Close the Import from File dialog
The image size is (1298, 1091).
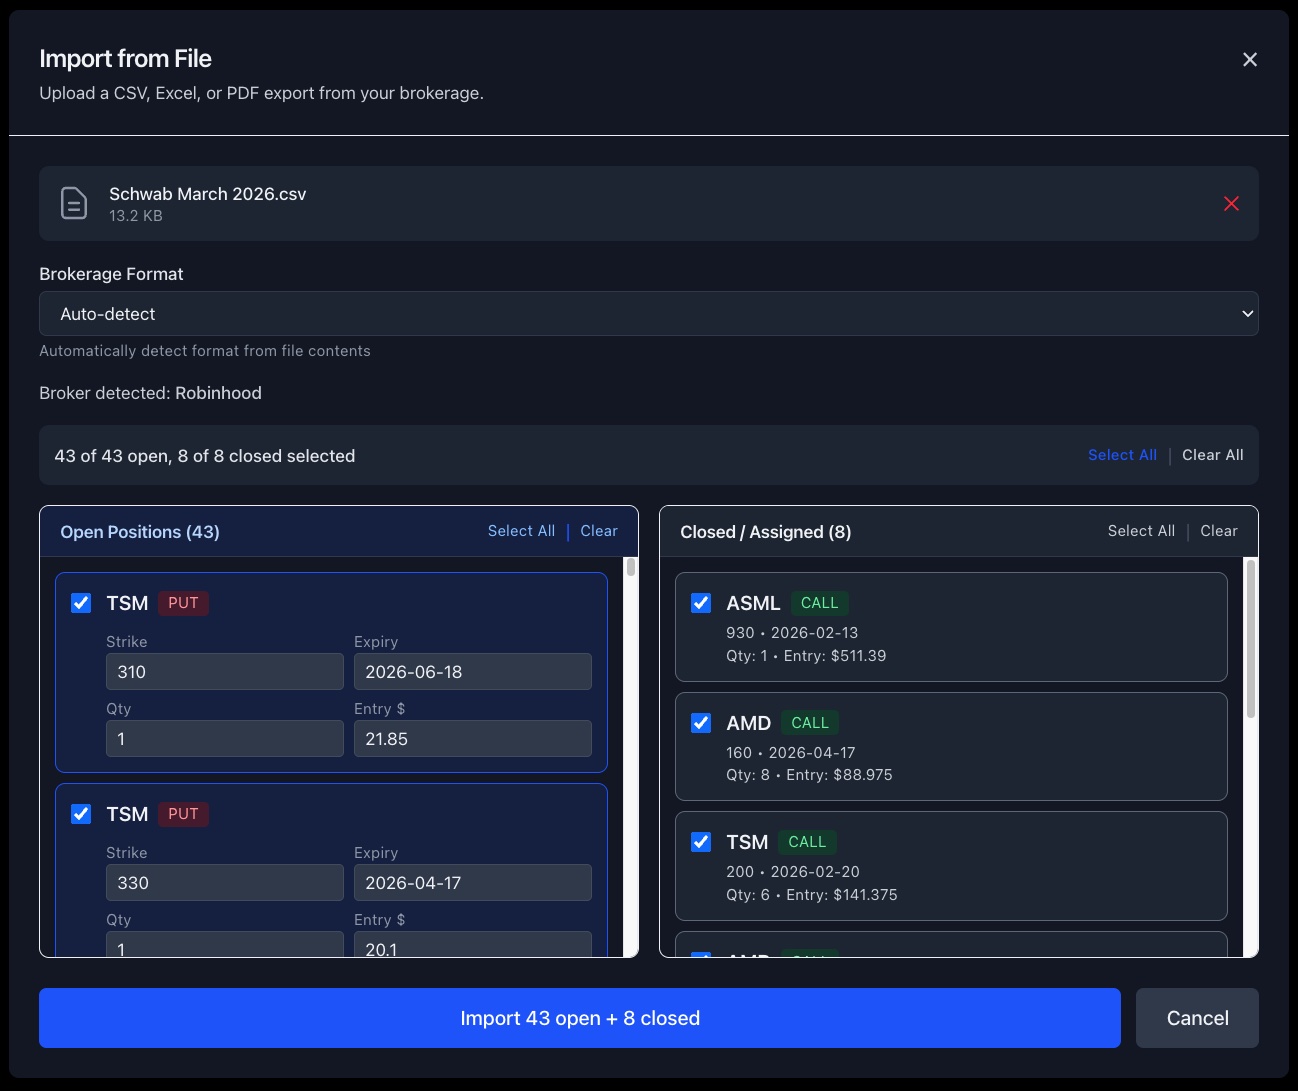click(x=1249, y=59)
